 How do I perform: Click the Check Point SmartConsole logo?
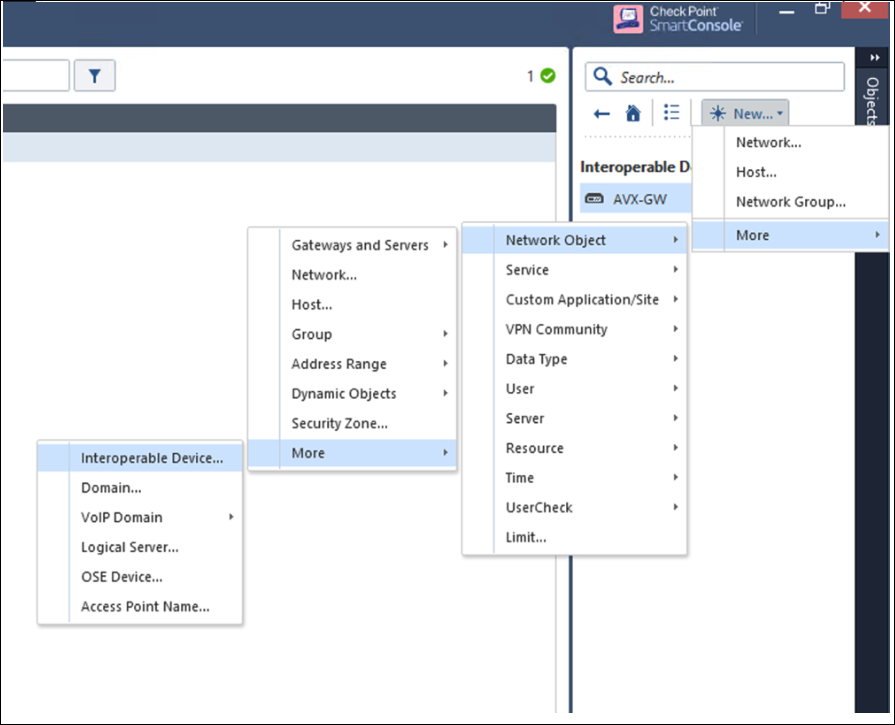681,19
